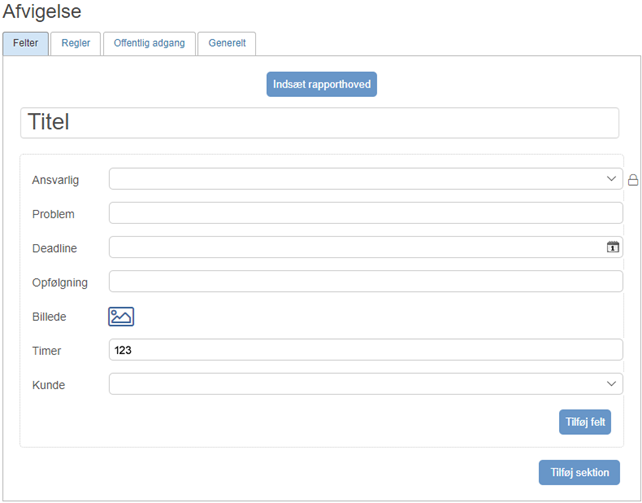Click the Timer field showing 123

point(366,350)
